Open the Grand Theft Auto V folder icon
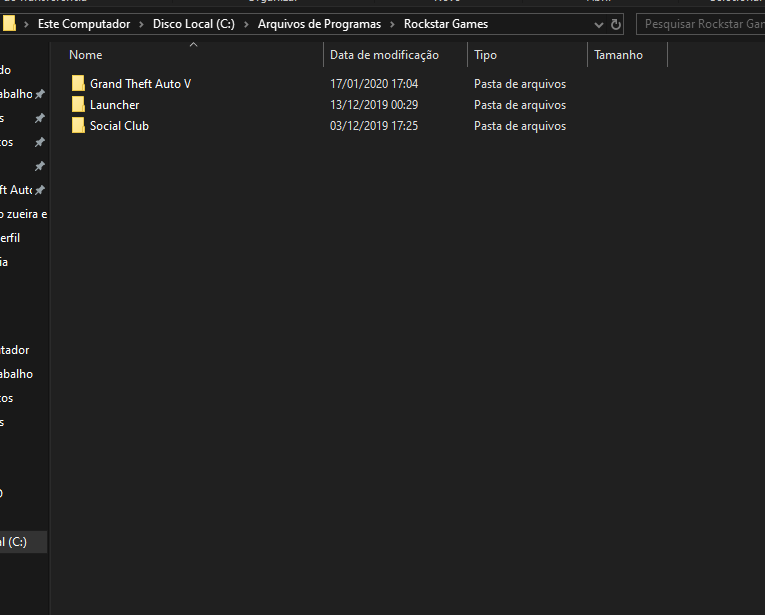 point(78,84)
